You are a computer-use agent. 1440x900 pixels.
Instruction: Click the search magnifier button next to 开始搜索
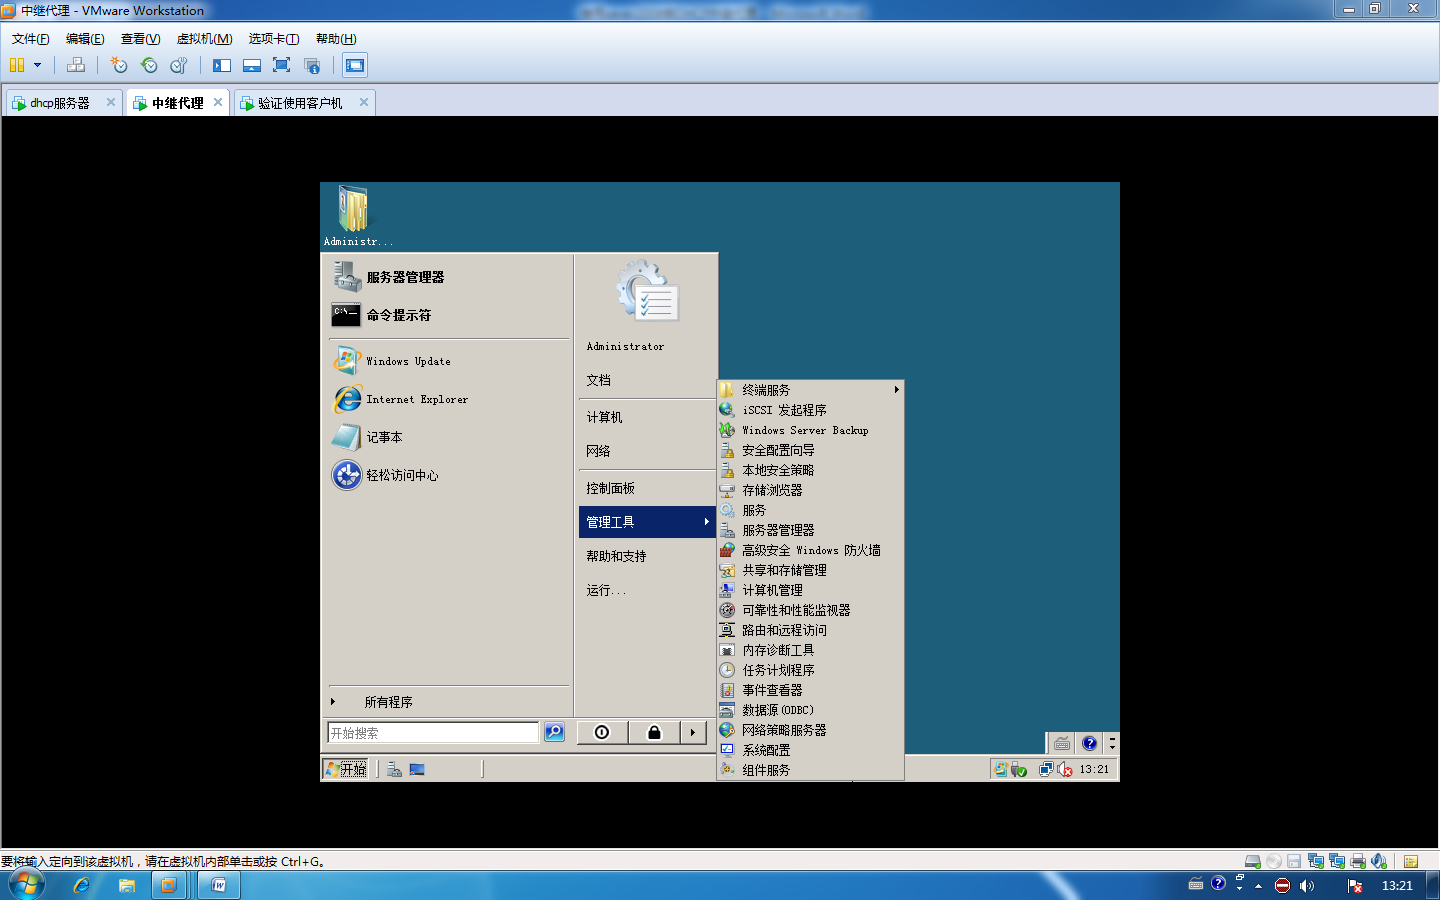[554, 733]
